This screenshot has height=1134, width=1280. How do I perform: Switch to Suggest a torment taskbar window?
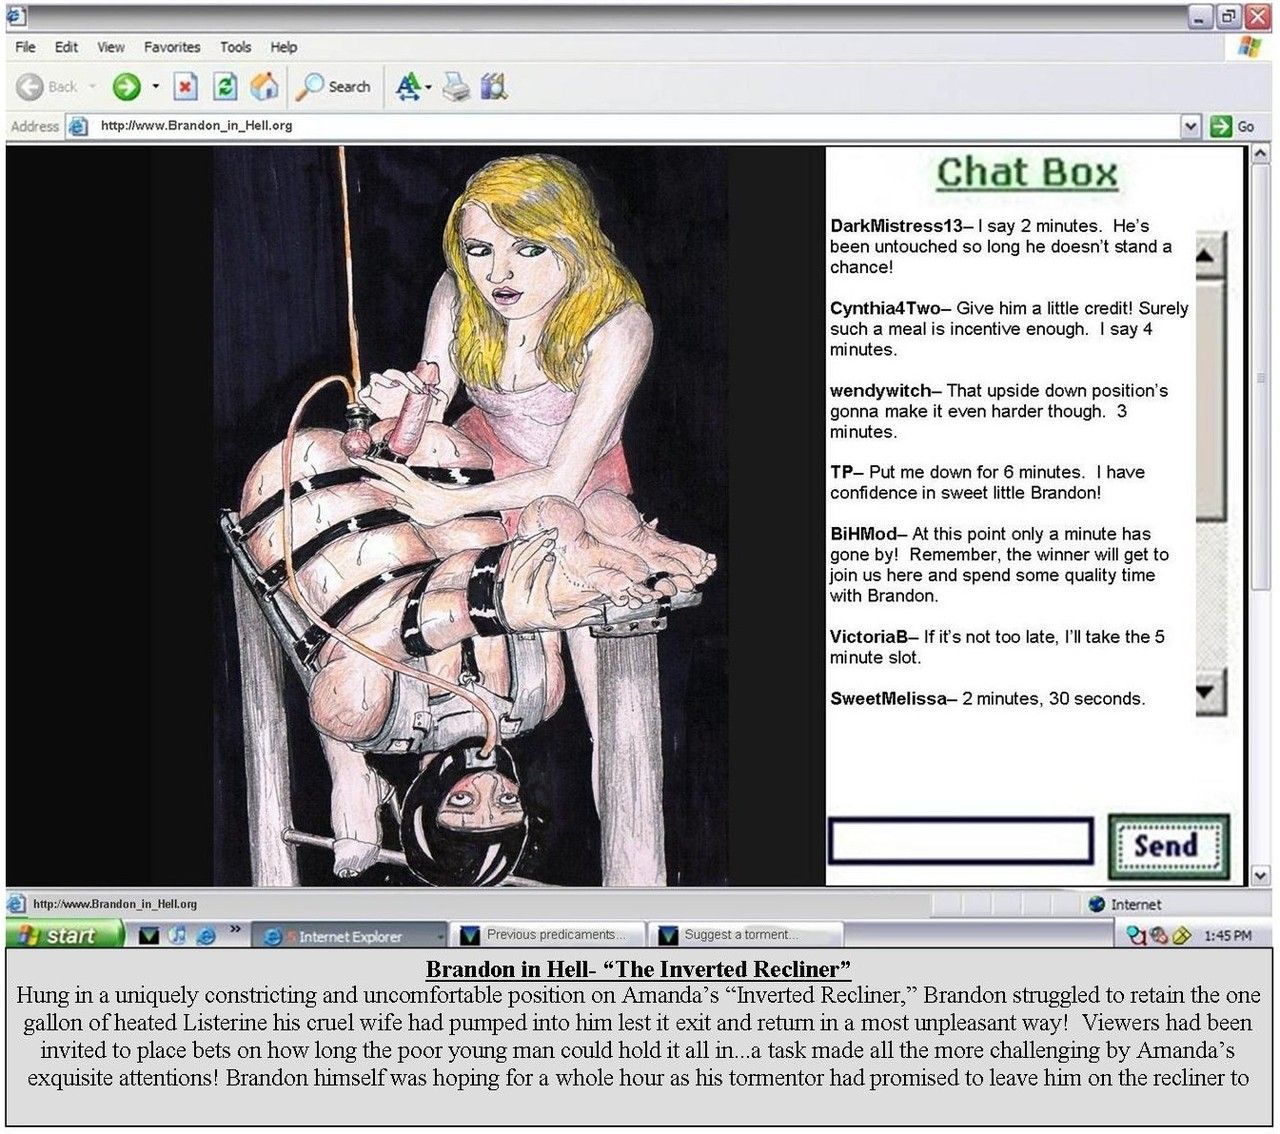click(744, 935)
